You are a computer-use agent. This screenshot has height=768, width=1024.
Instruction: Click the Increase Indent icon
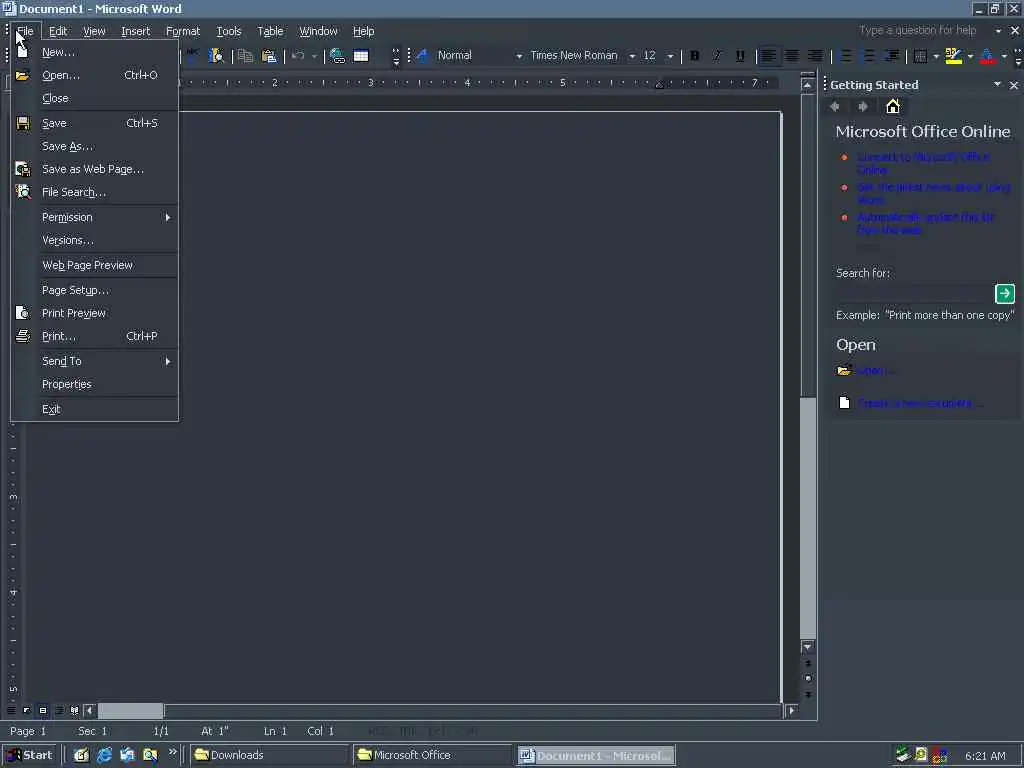click(892, 56)
